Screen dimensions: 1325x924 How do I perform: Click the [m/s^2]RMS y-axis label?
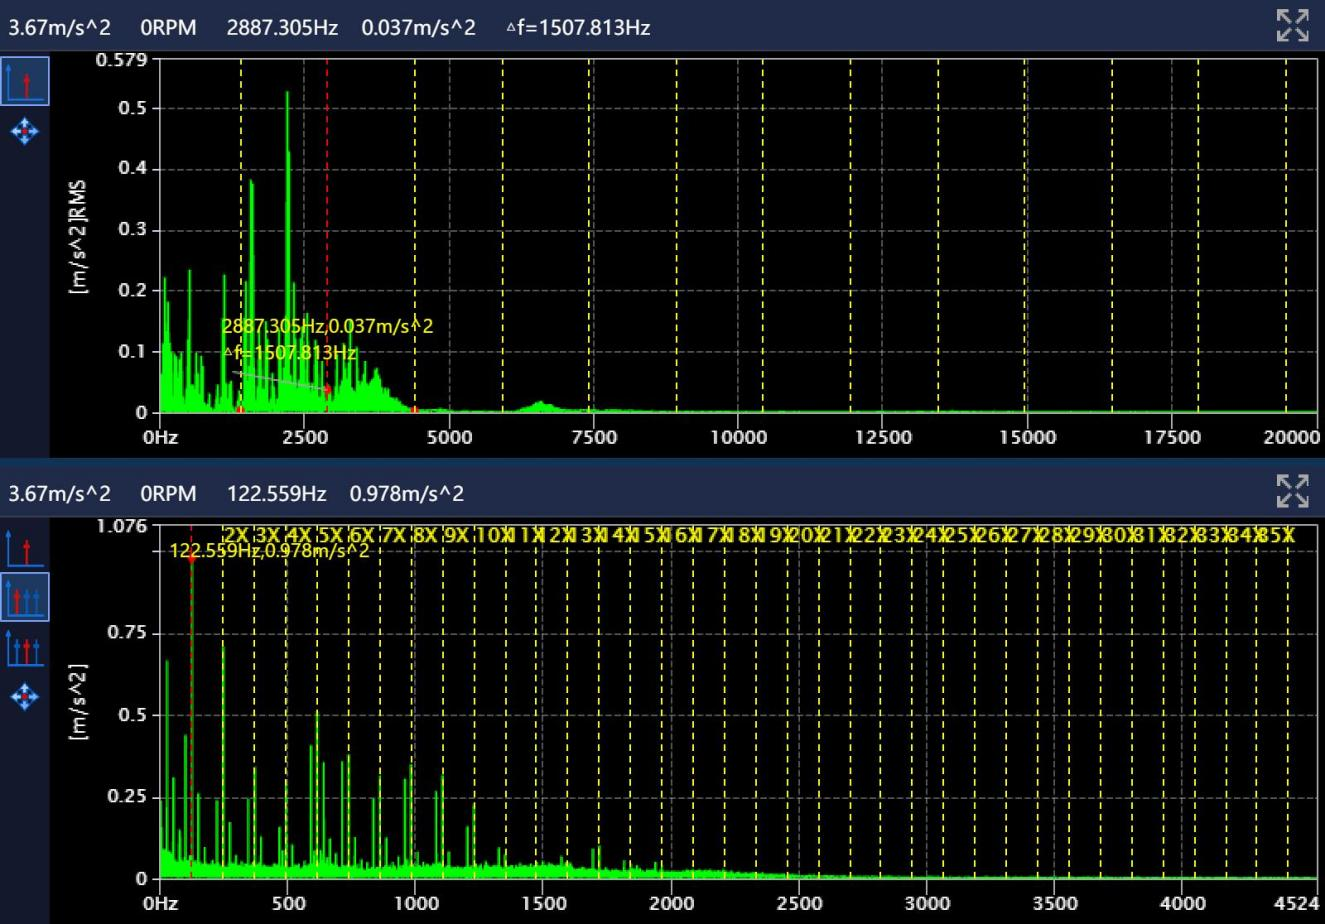click(x=79, y=237)
